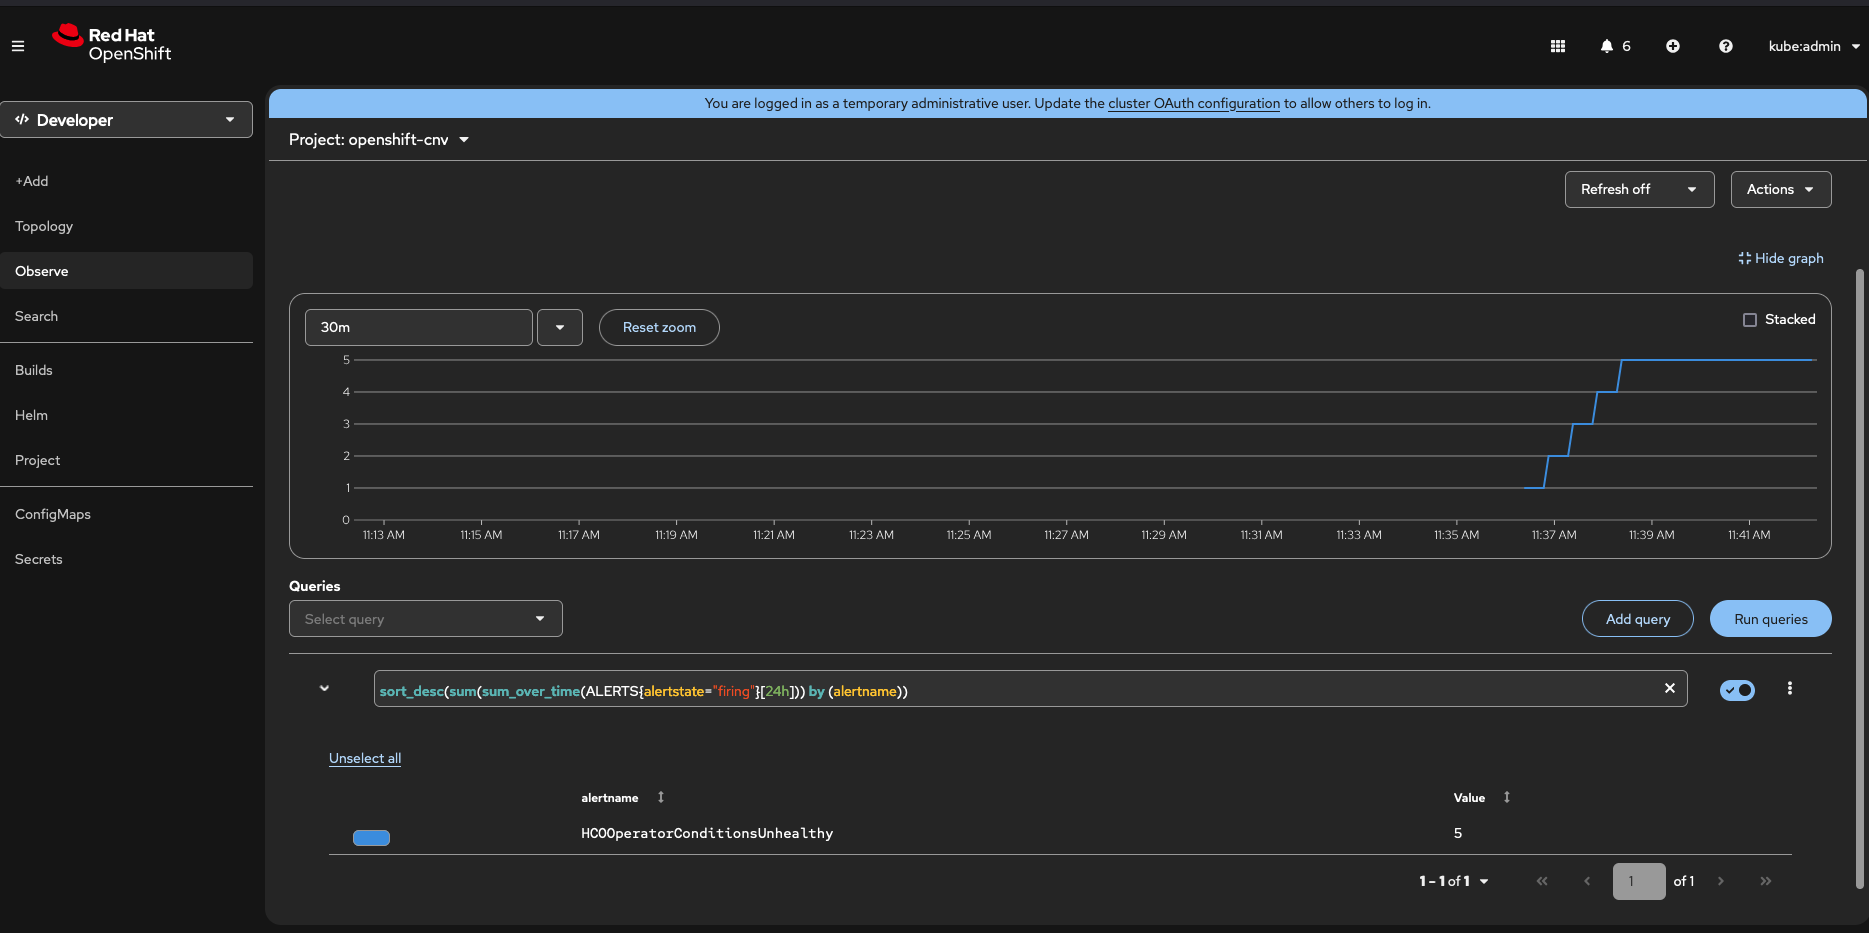Open the hamburger navigation menu
1869x933 pixels.
pos(18,46)
